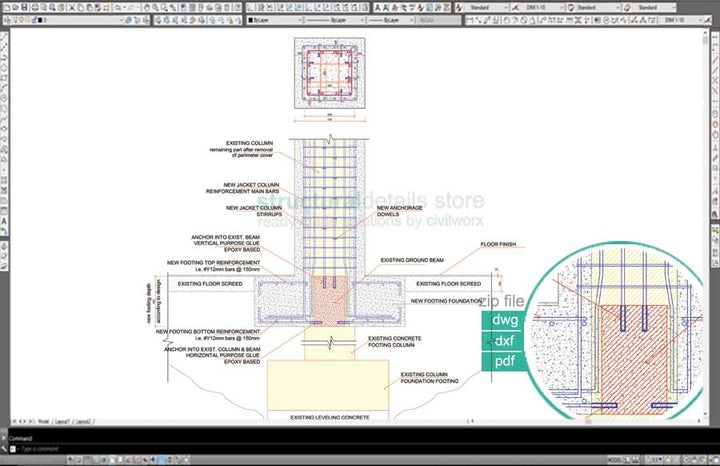Select the Rectangle tool in the Draw toolbar

point(4,78)
